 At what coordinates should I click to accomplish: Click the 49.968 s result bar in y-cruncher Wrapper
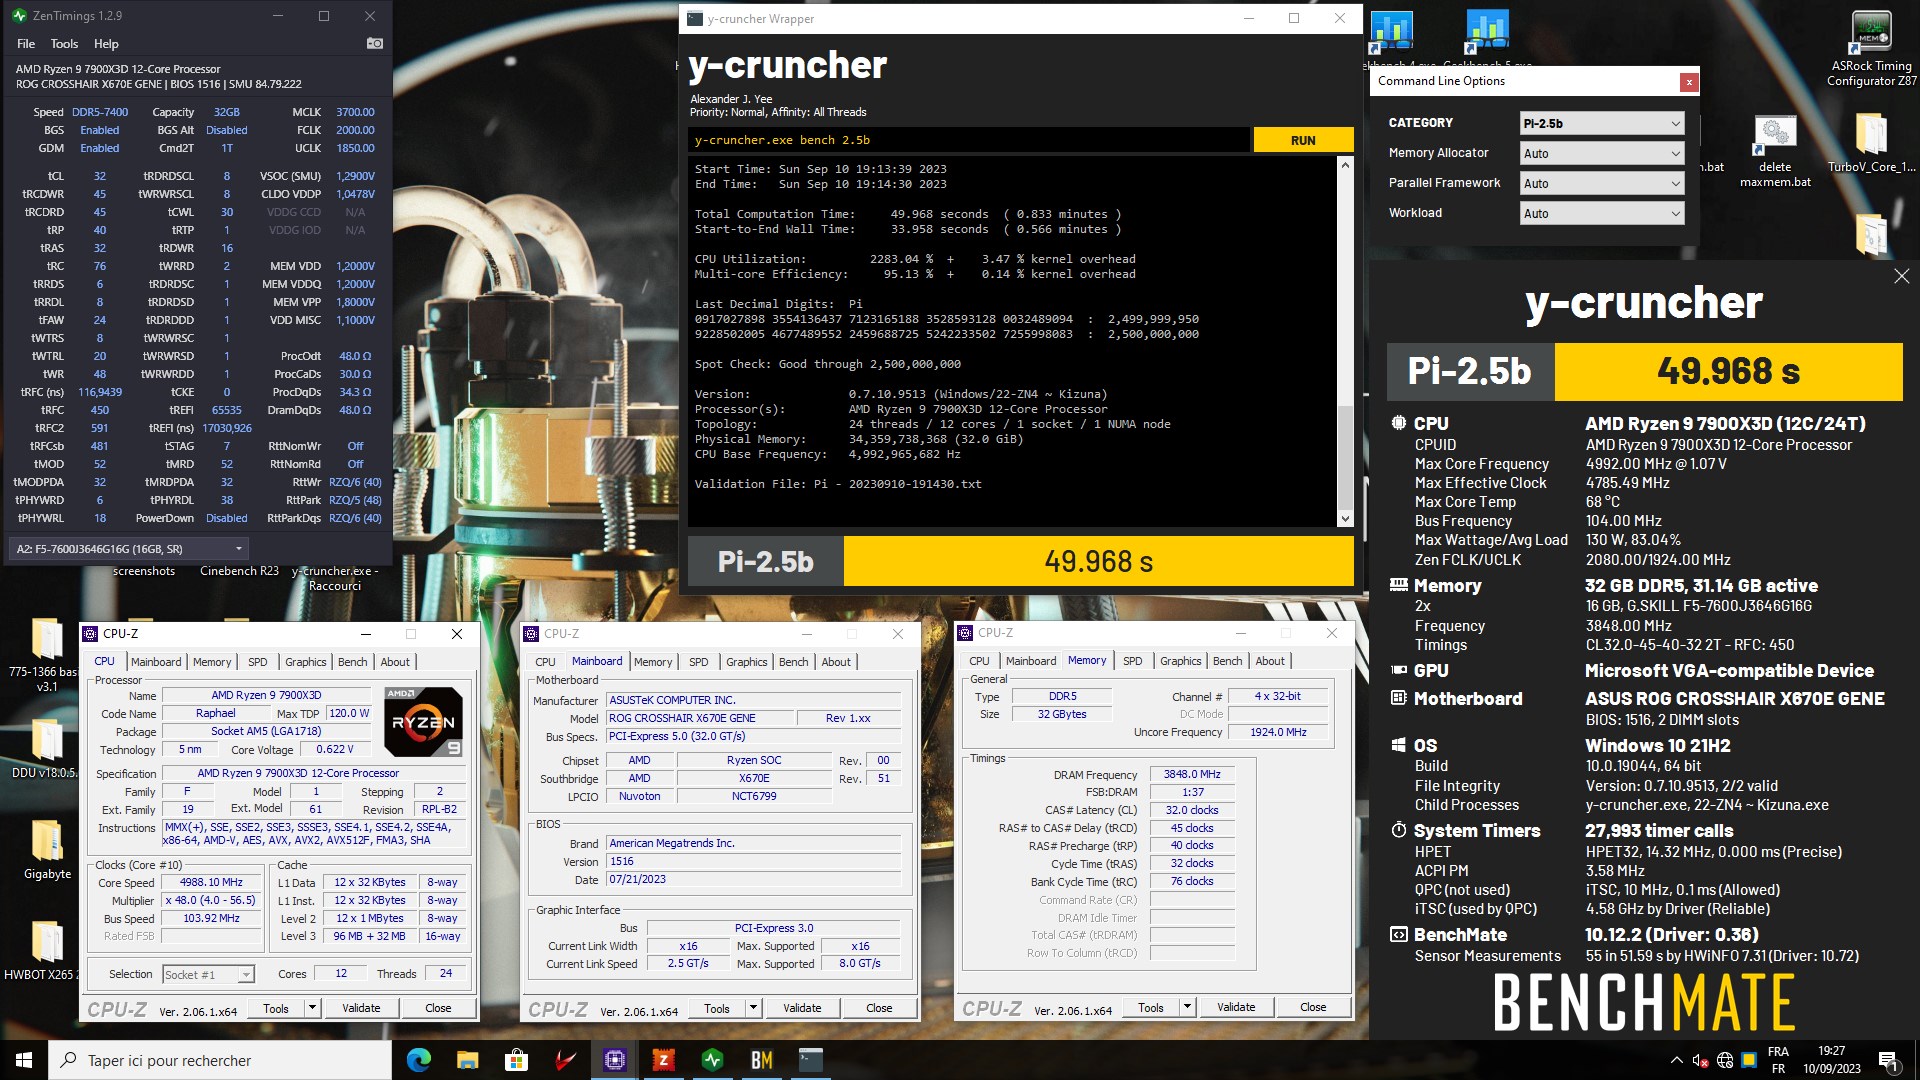click(1098, 561)
